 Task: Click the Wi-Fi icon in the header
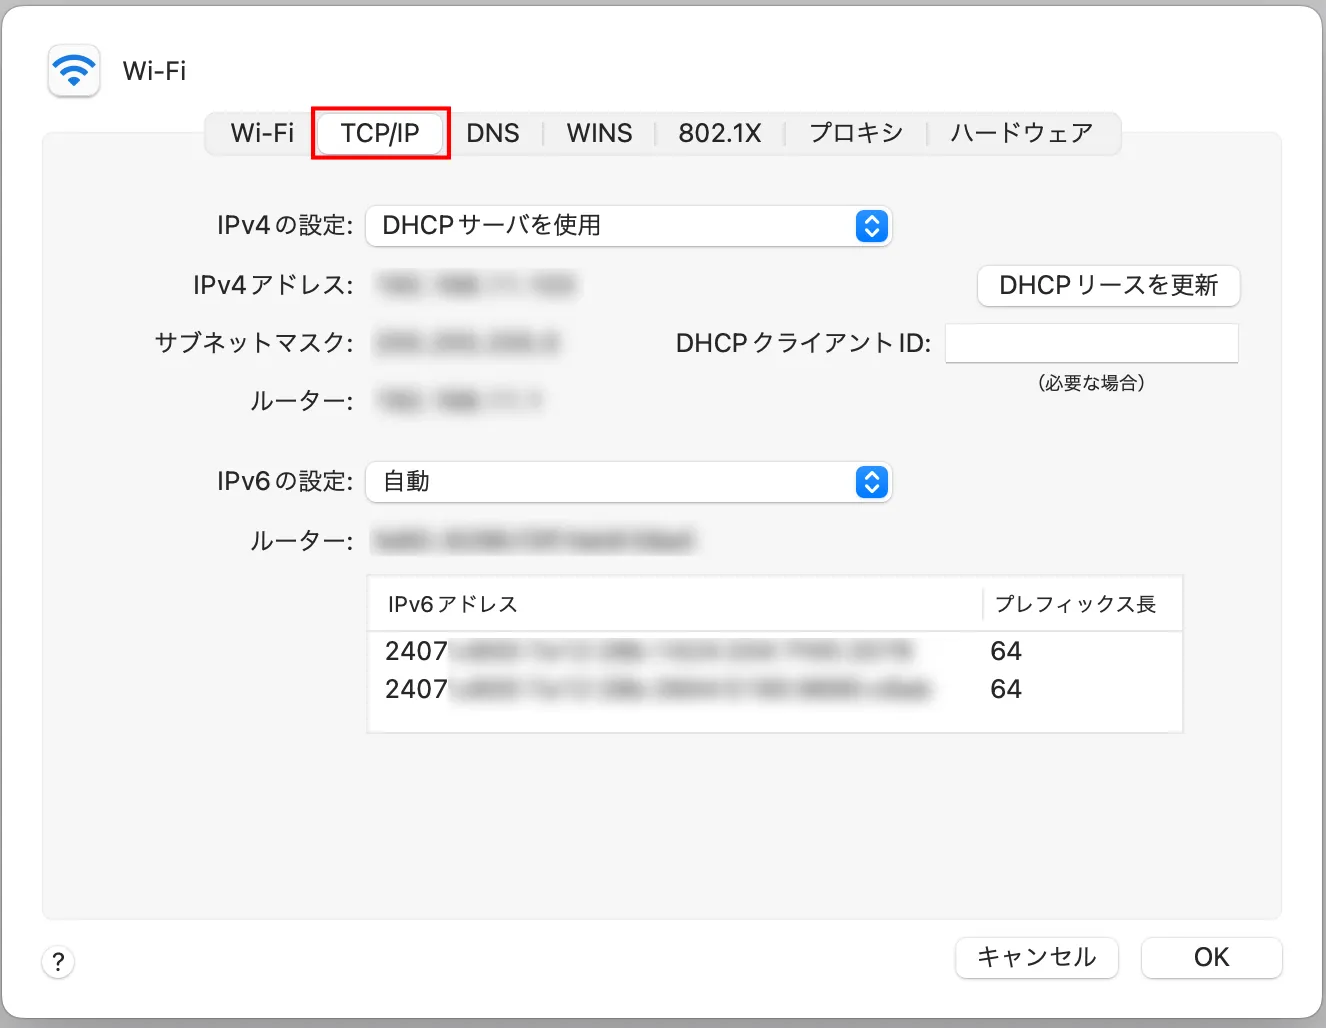pyautogui.click(x=74, y=71)
